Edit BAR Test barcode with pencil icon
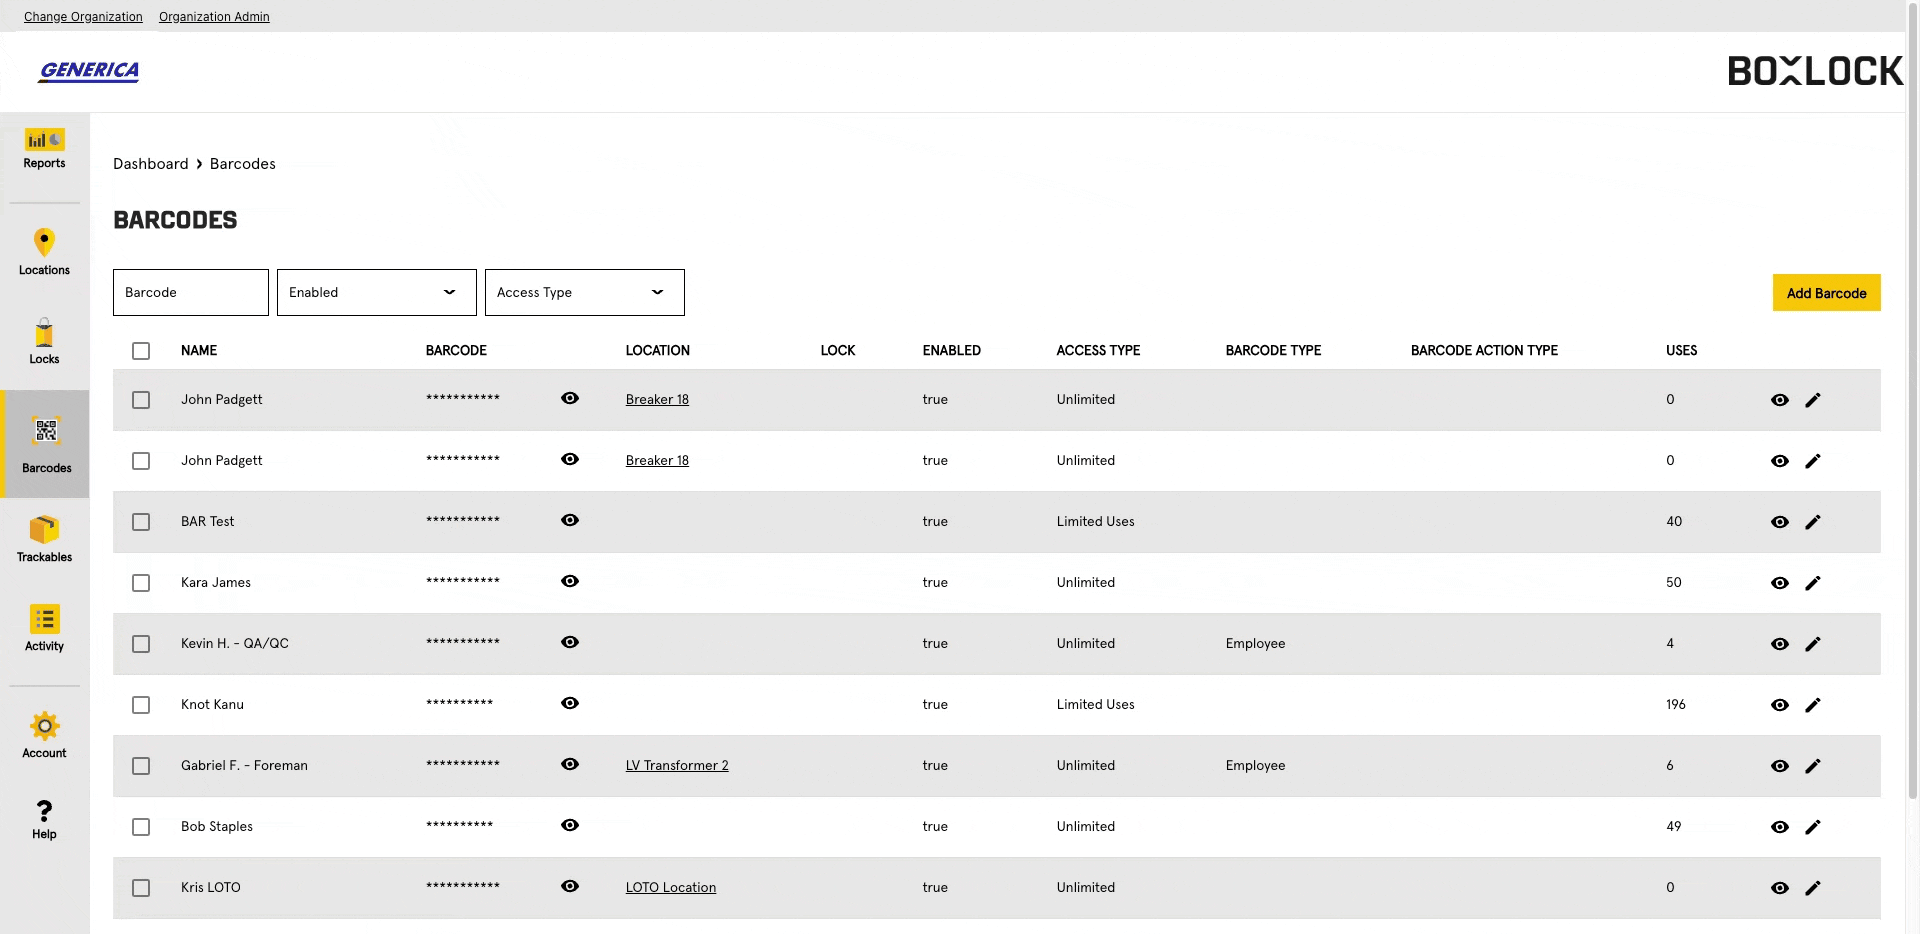The height and width of the screenshot is (934, 1920). pyautogui.click(x=1813, y=522)
